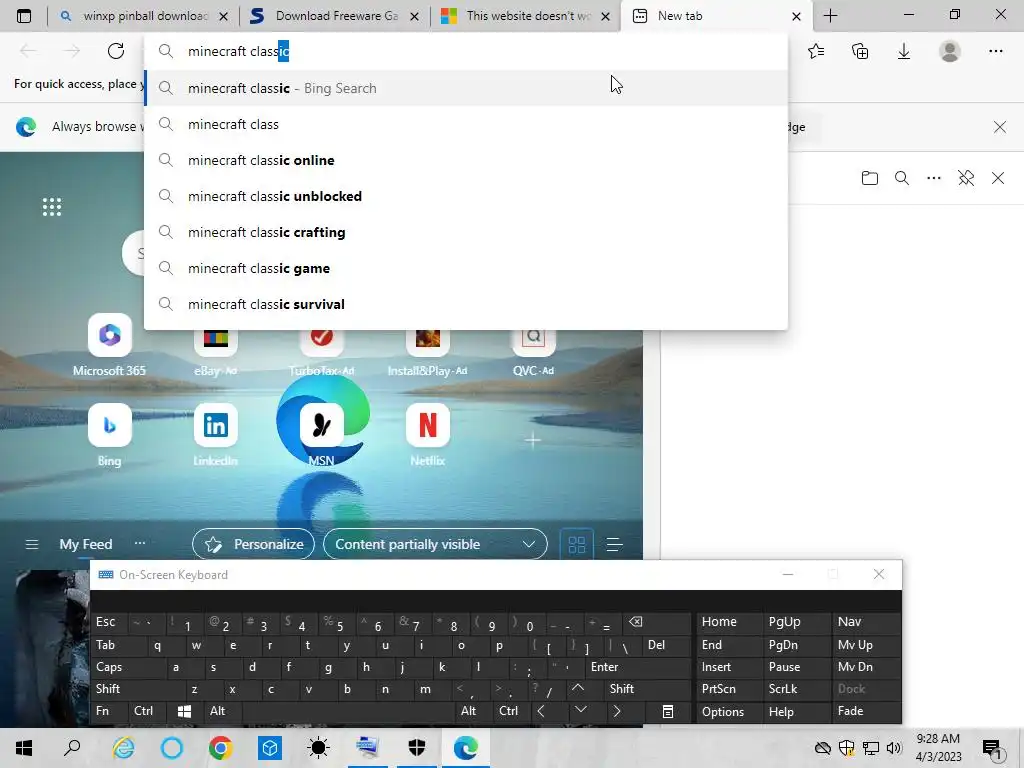This screenshot has height=768, width=1024.
Task: Add a new quick link site
Action: point(533,440)
